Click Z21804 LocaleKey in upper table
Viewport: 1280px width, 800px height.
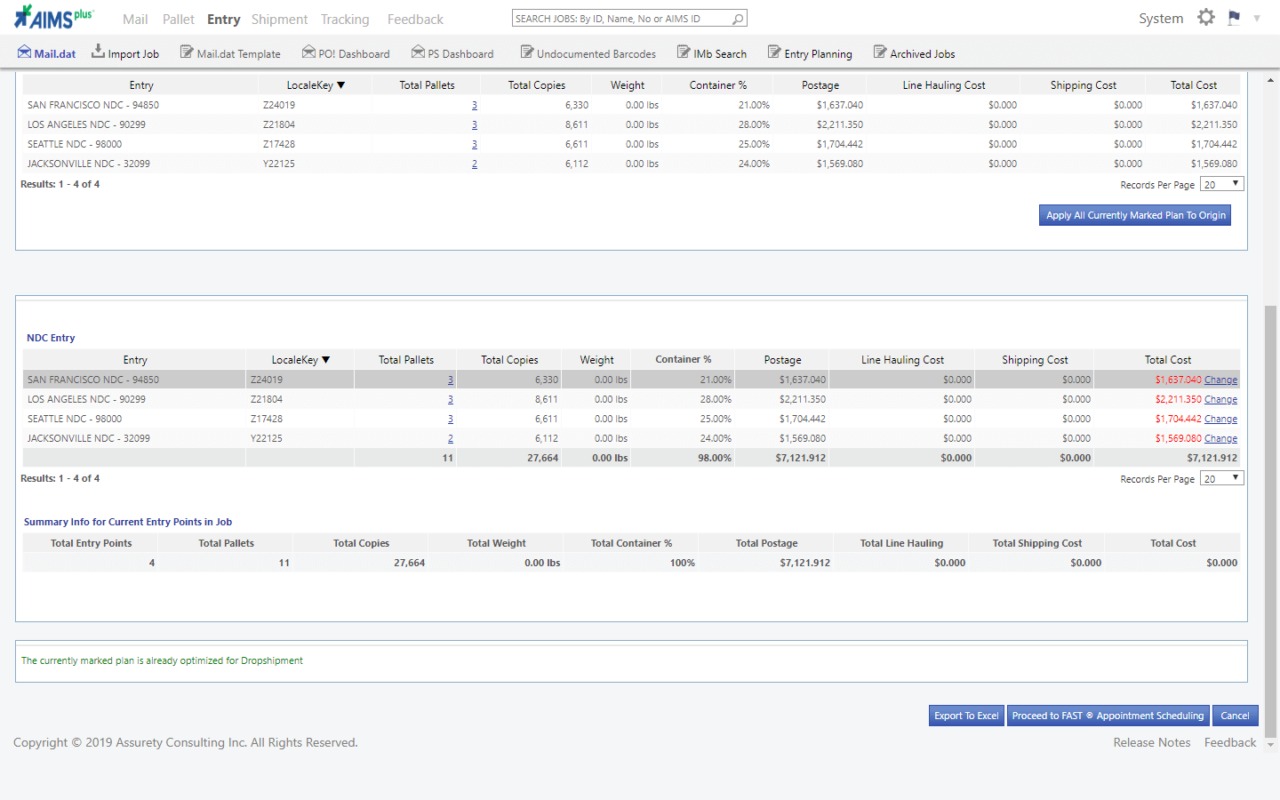(x=279, y=125)
